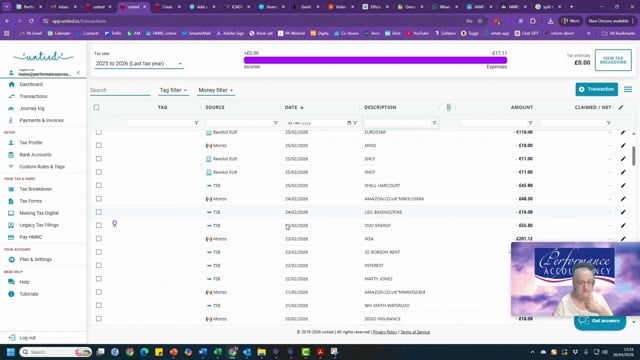Open the Date column filter funnel
Screen dimensions: 640x360
click(x=355, y=123)
